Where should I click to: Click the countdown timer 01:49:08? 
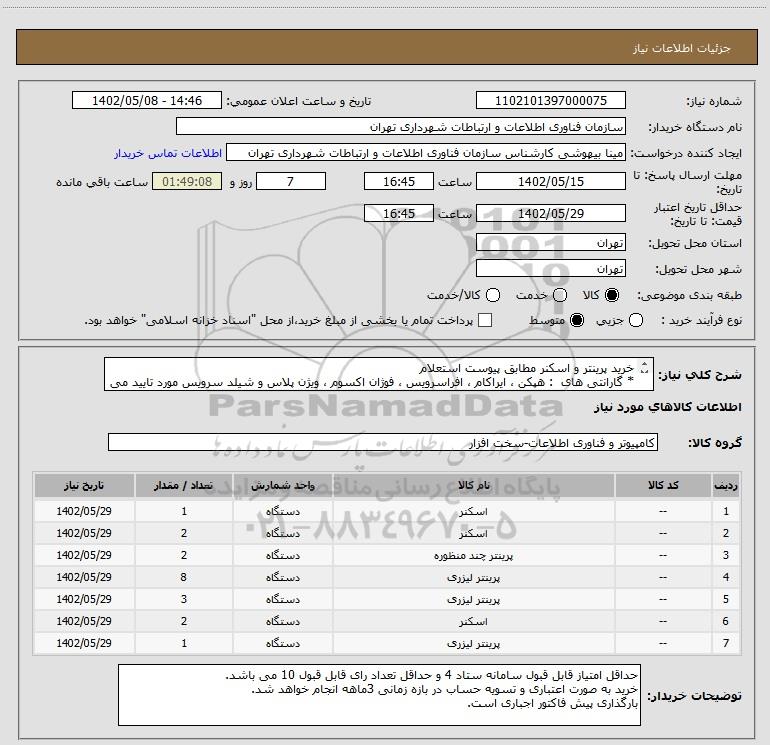coord(187,182)
